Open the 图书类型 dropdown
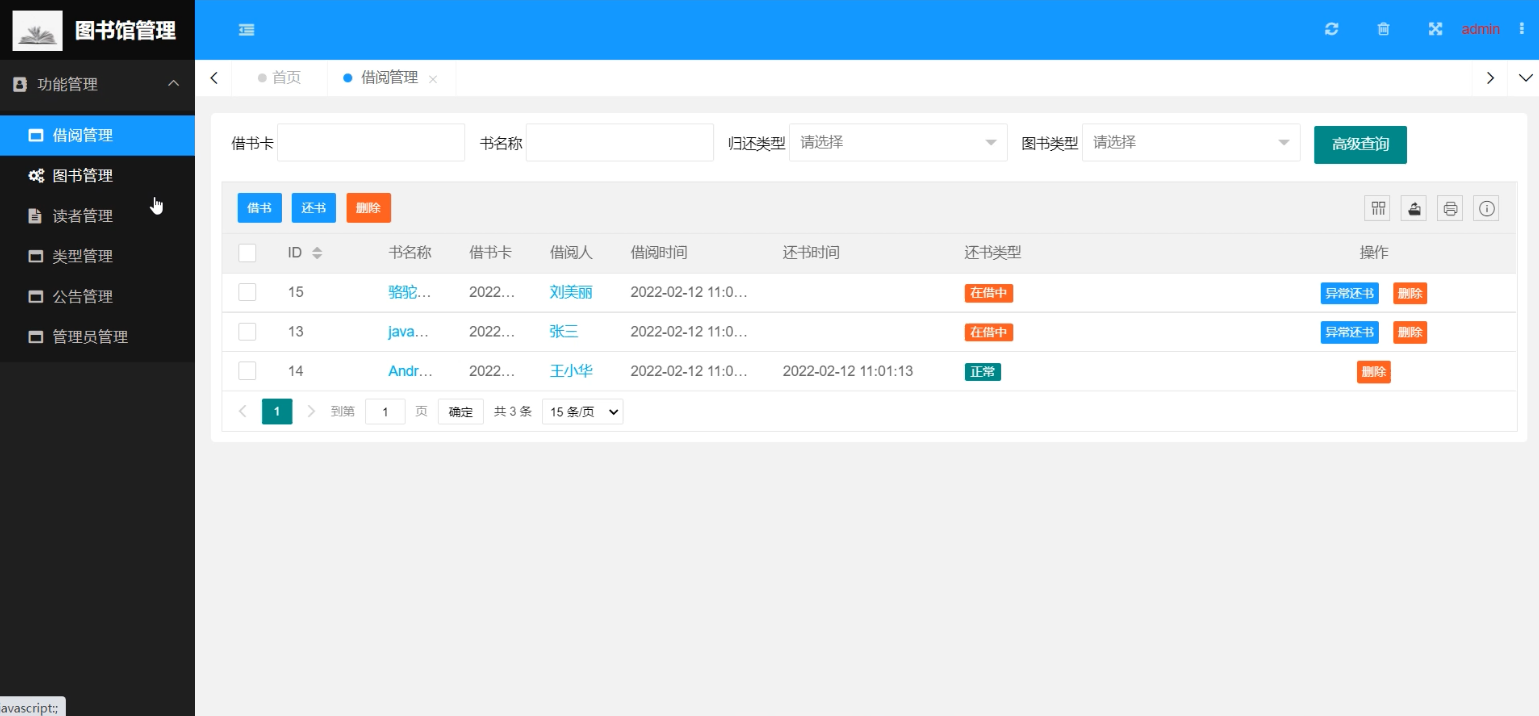This screenshot has width=1539, height=716. coord(1191,142)
